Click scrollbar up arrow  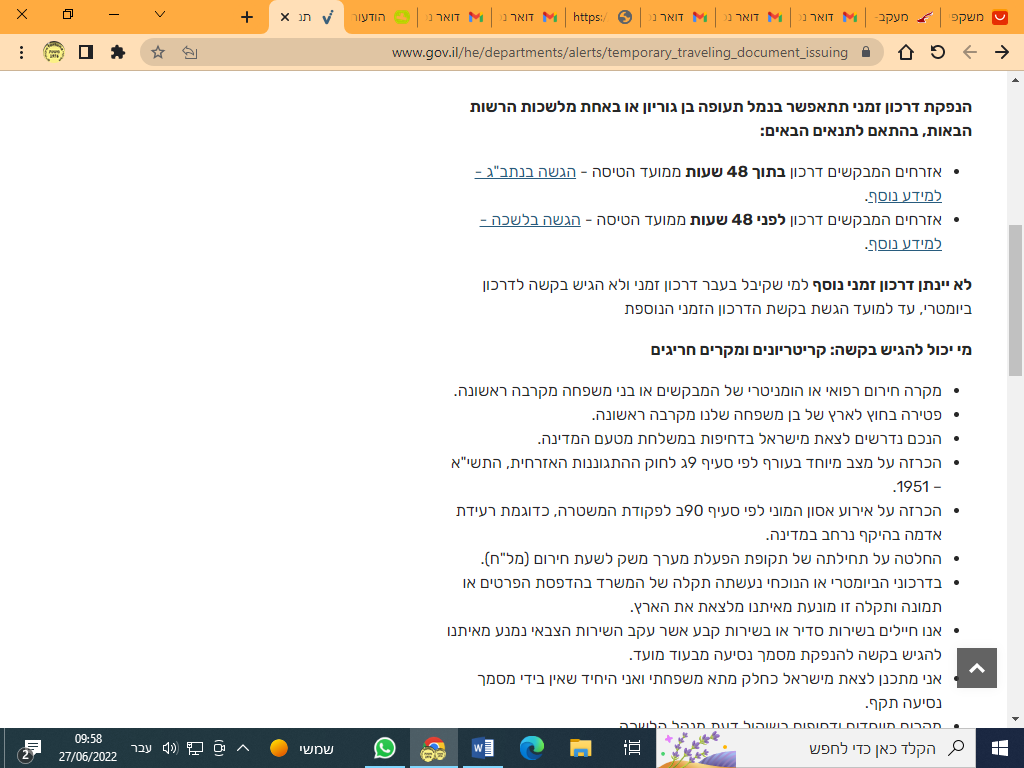pos(1016,80)
